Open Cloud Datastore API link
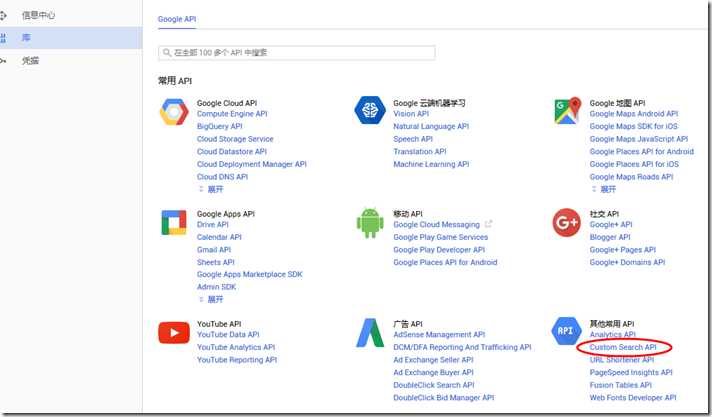 pos(232,151)
